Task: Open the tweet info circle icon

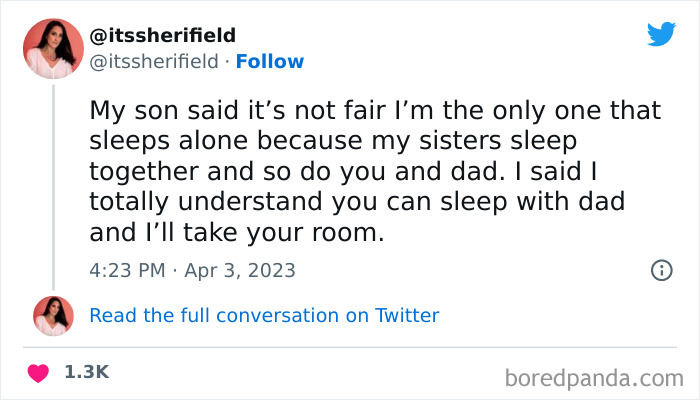Action: pyautogui.click(x=660, y=270)
